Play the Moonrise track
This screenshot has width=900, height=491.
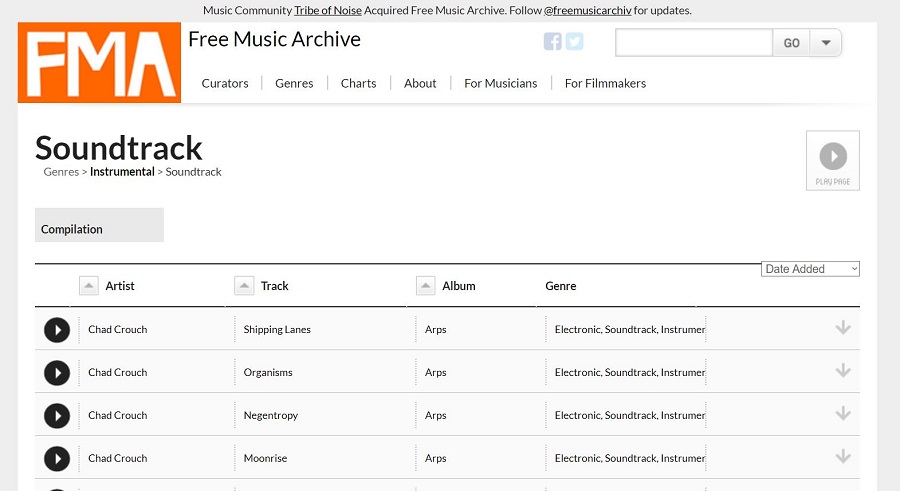pos(57,459)
